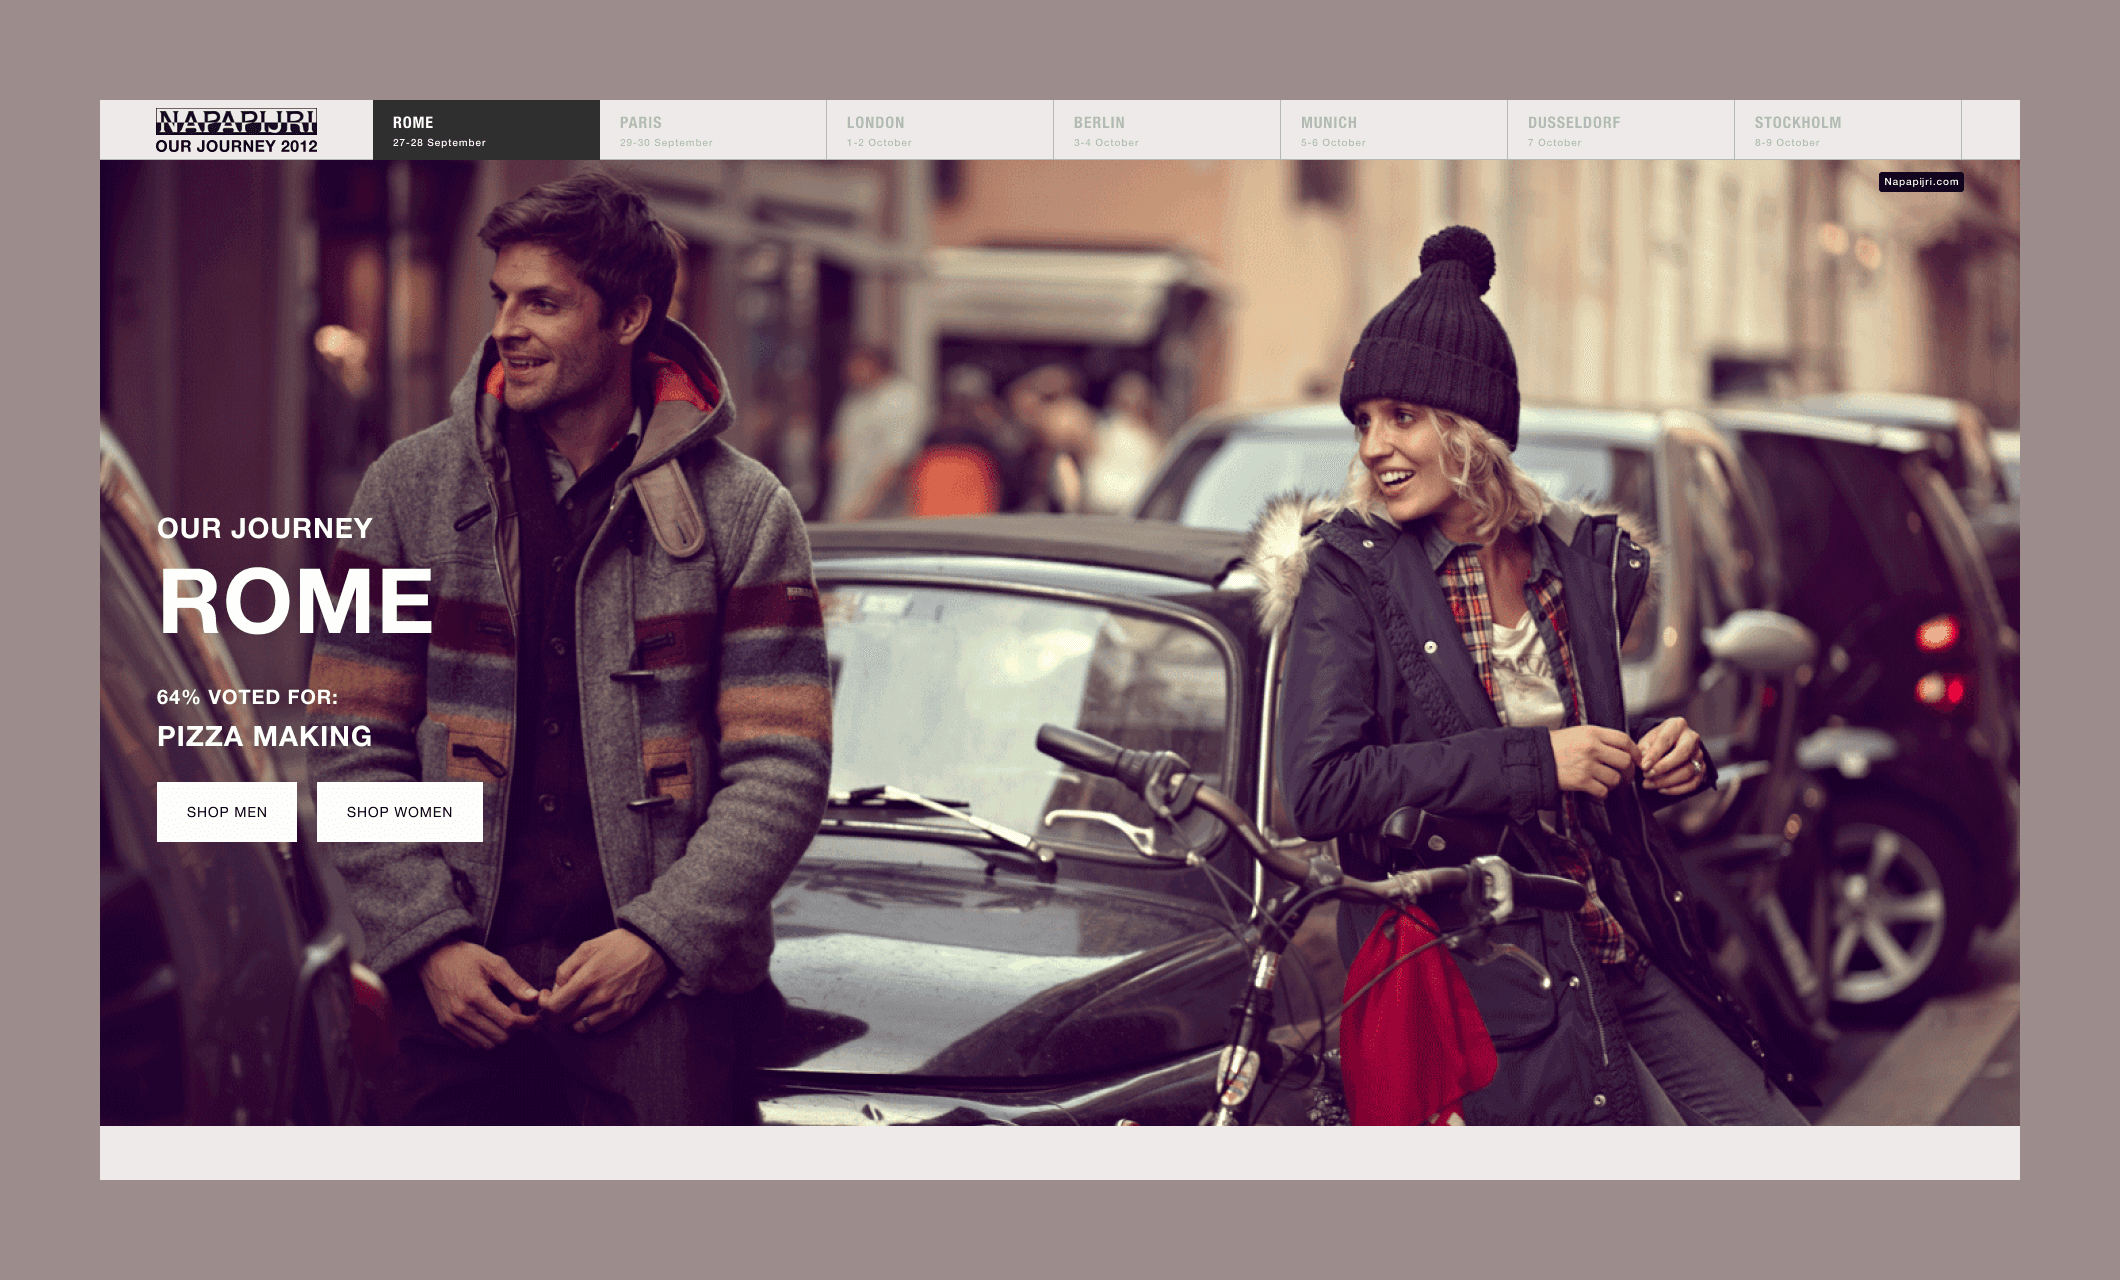Click the 'Our Journey' heading in the hero

pyautogui.click(x=265, y=528)
